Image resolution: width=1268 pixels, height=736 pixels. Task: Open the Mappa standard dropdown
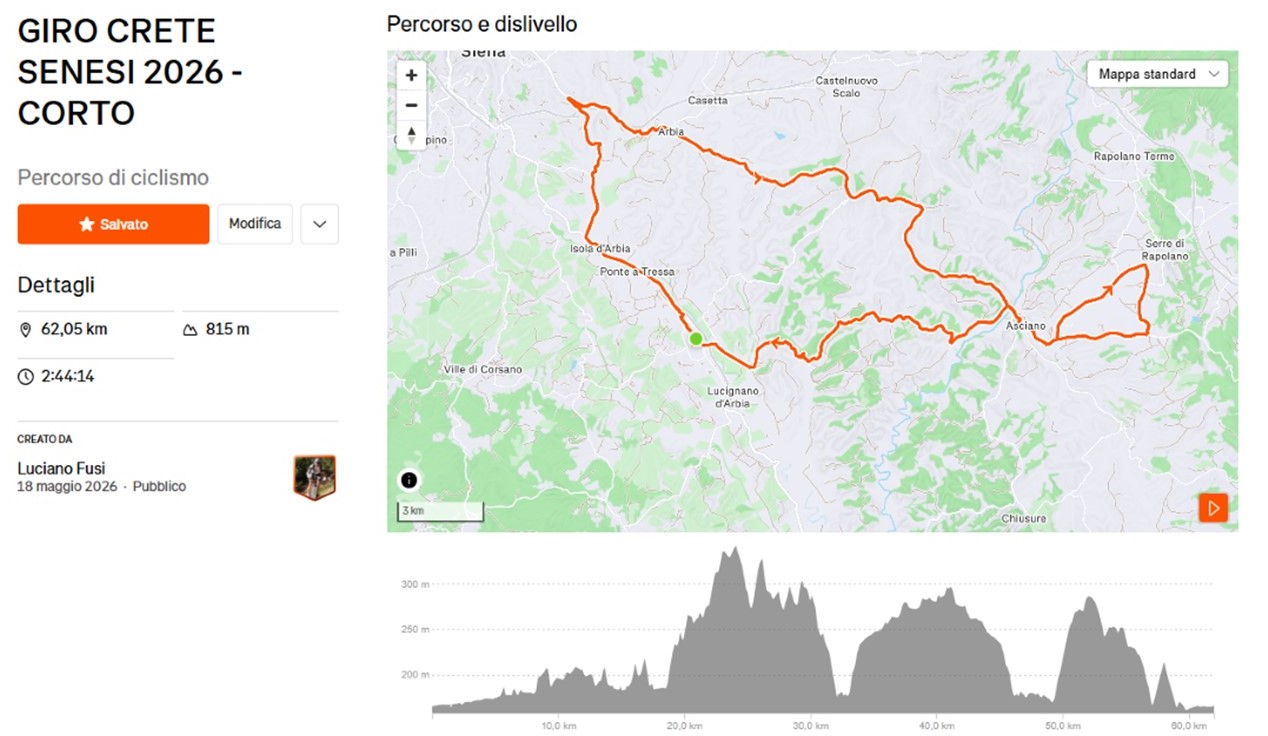coord(1157,74)
